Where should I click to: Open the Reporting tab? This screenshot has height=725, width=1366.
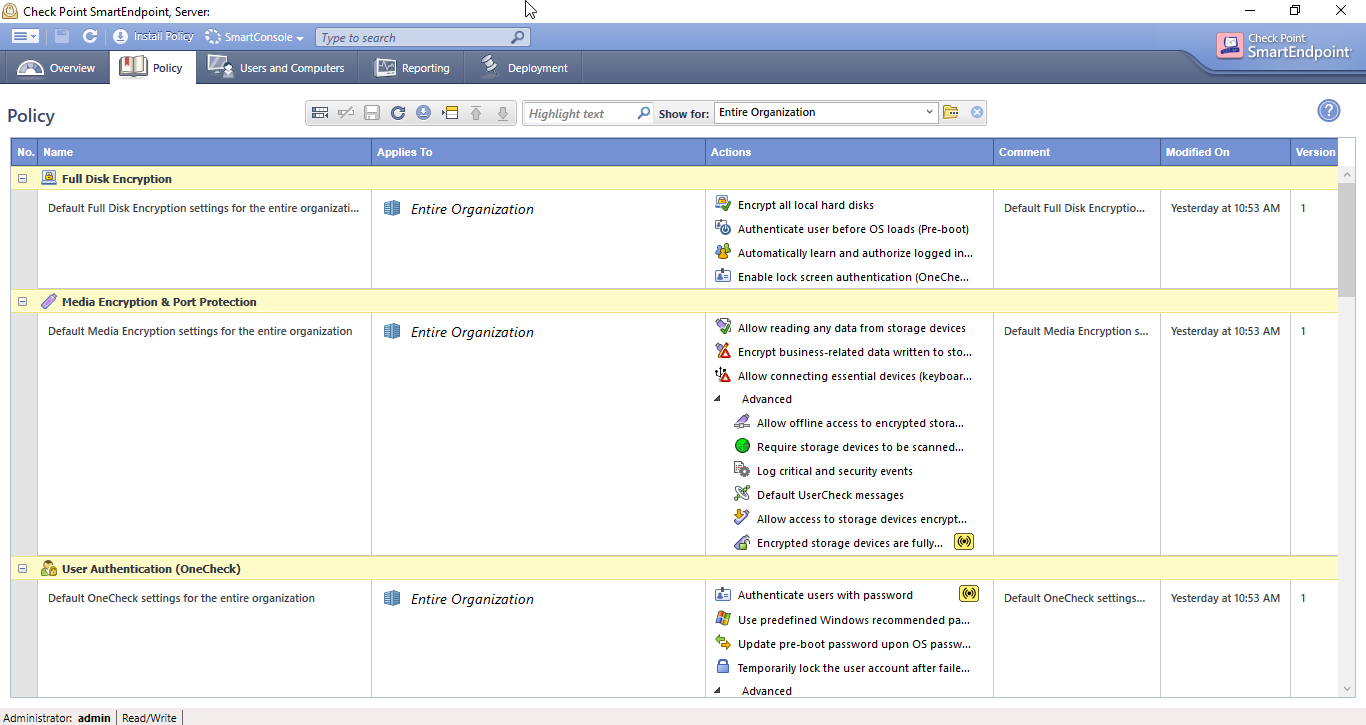(x=412, y=68)
